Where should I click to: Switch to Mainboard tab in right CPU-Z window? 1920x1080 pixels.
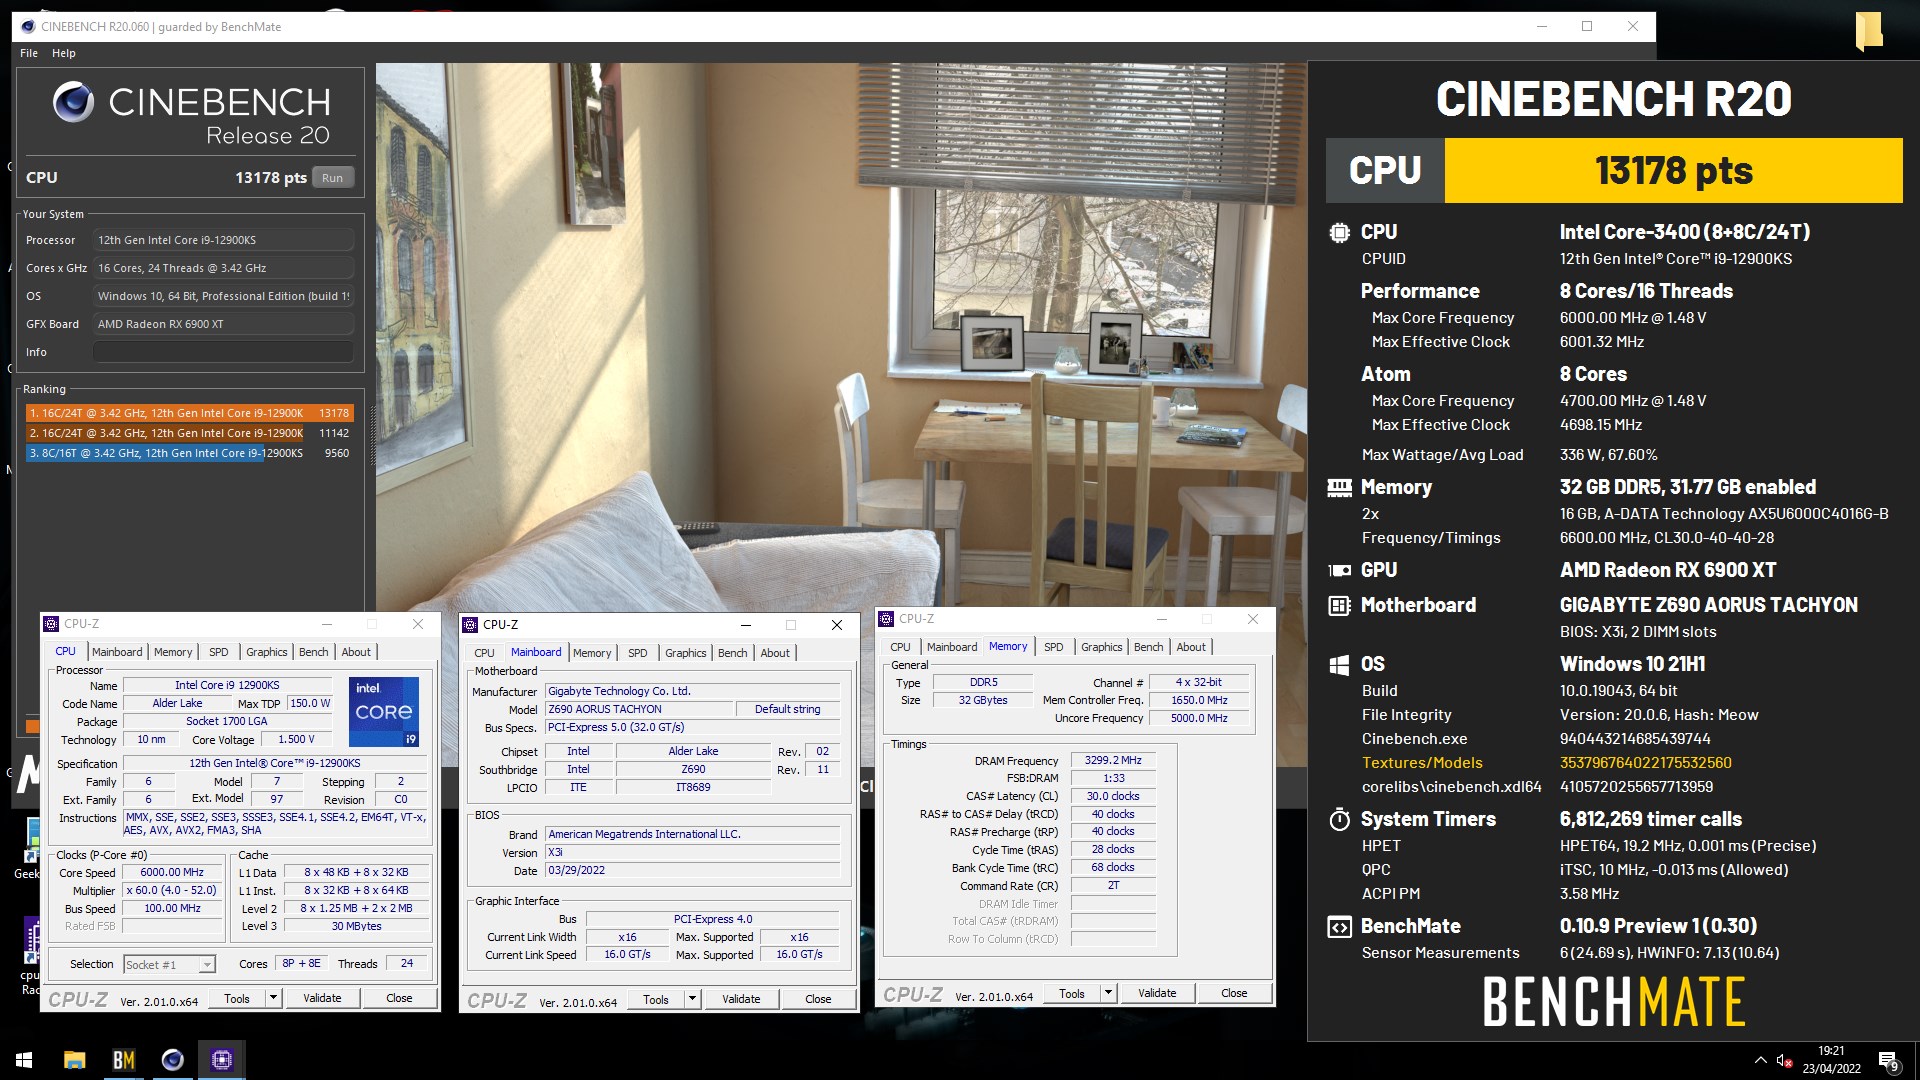pyautogui.click(x=952, y=647)
